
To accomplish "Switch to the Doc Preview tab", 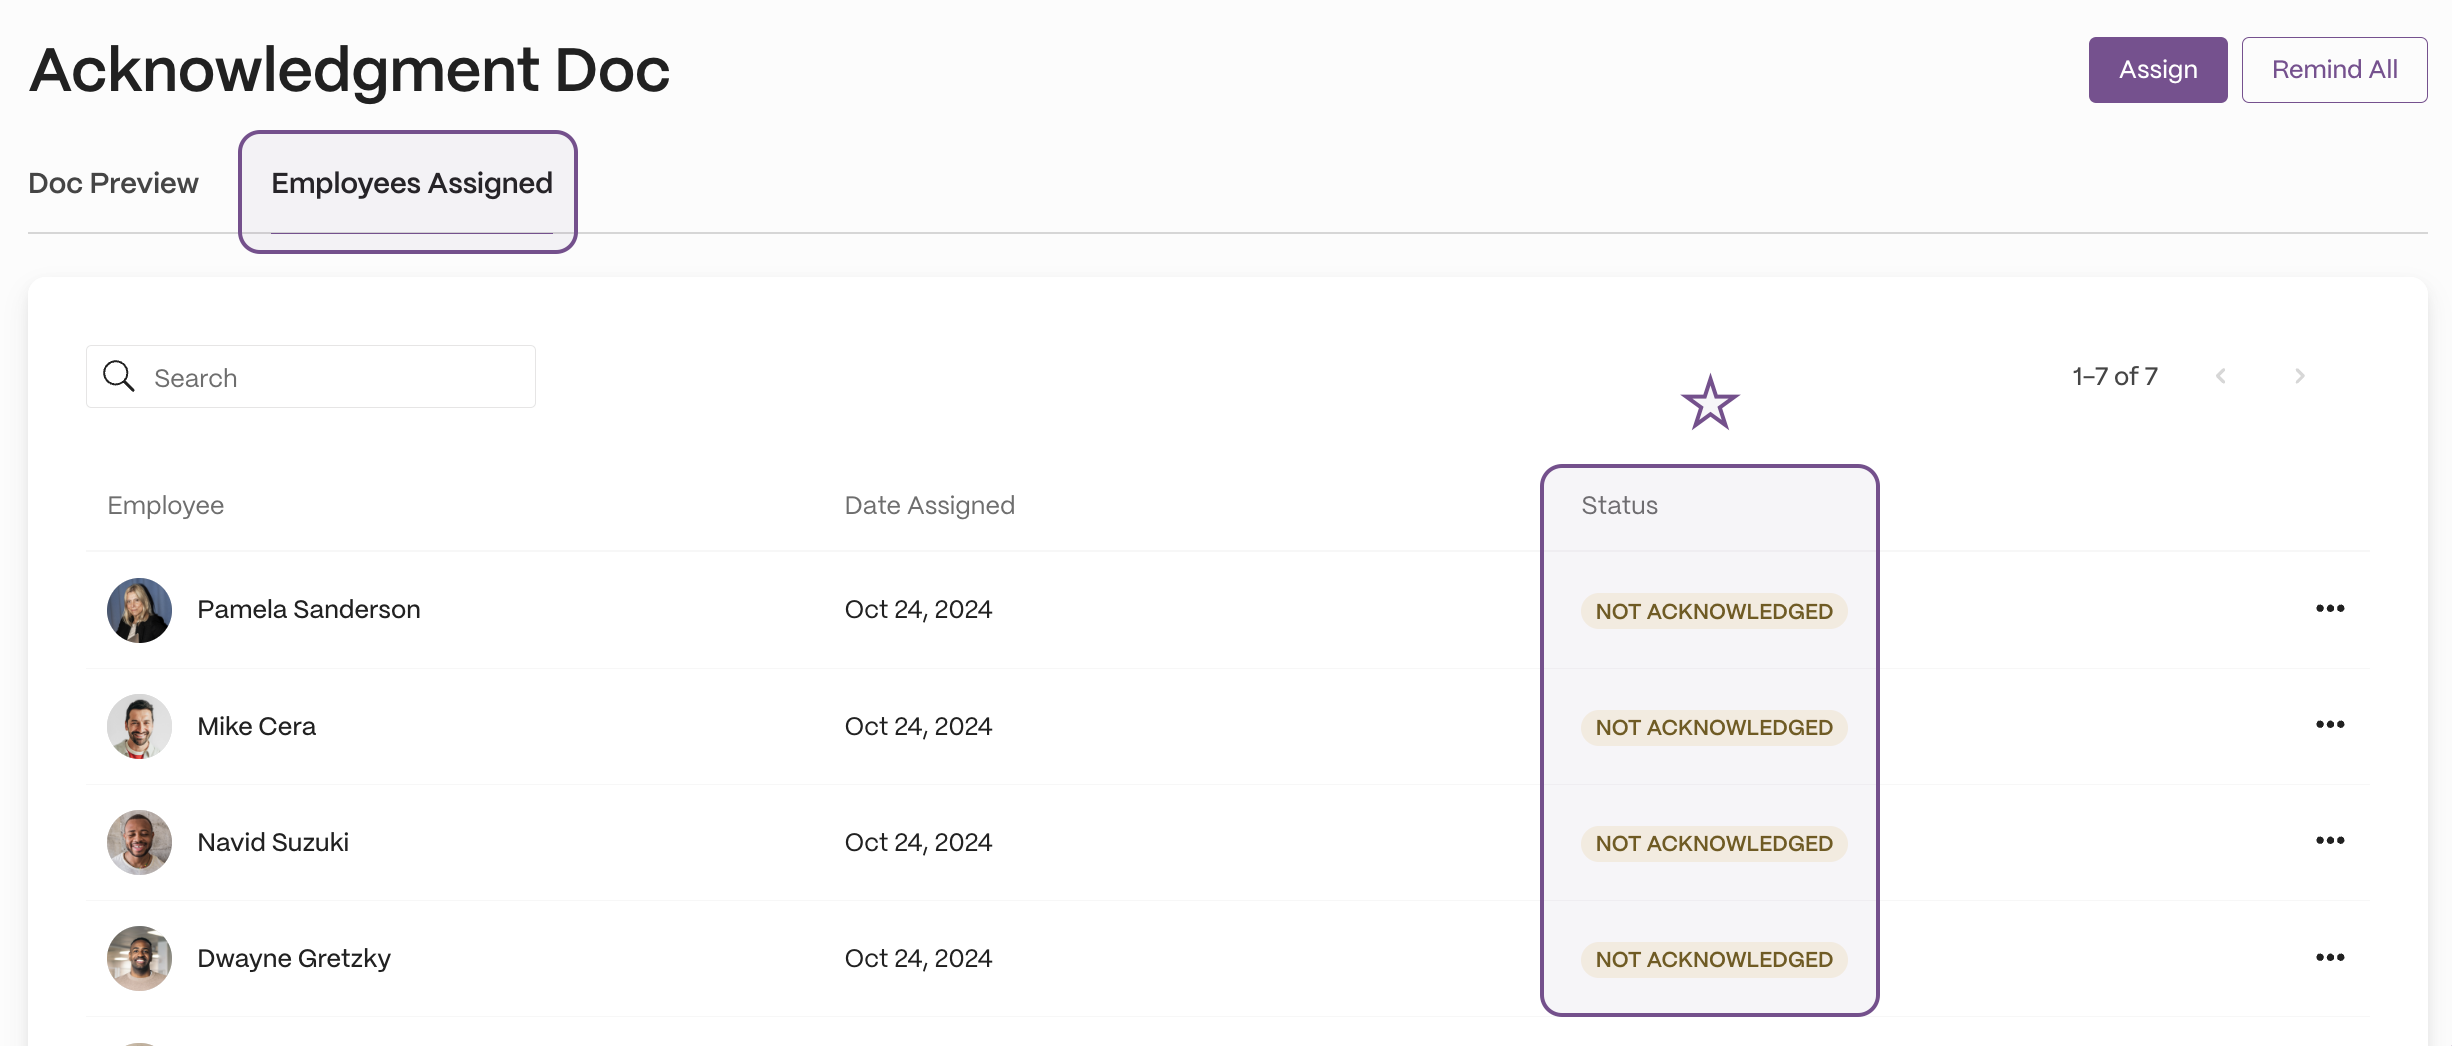I will [x=113, y=183].
